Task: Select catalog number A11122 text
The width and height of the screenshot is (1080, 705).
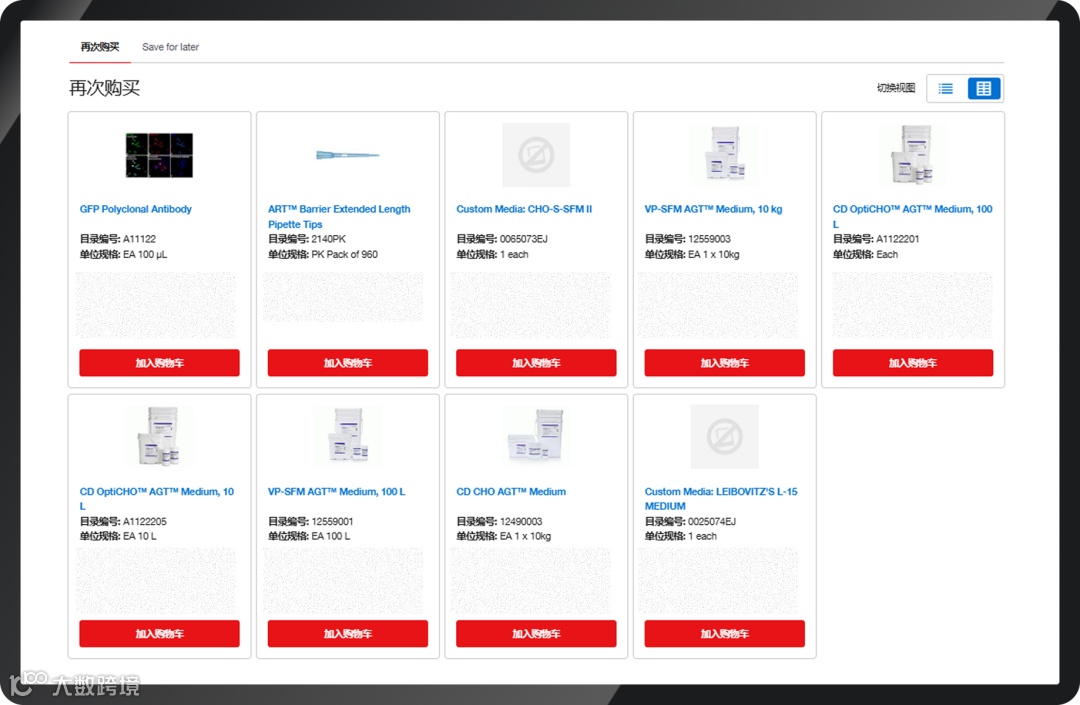Action: pos(139,239)
